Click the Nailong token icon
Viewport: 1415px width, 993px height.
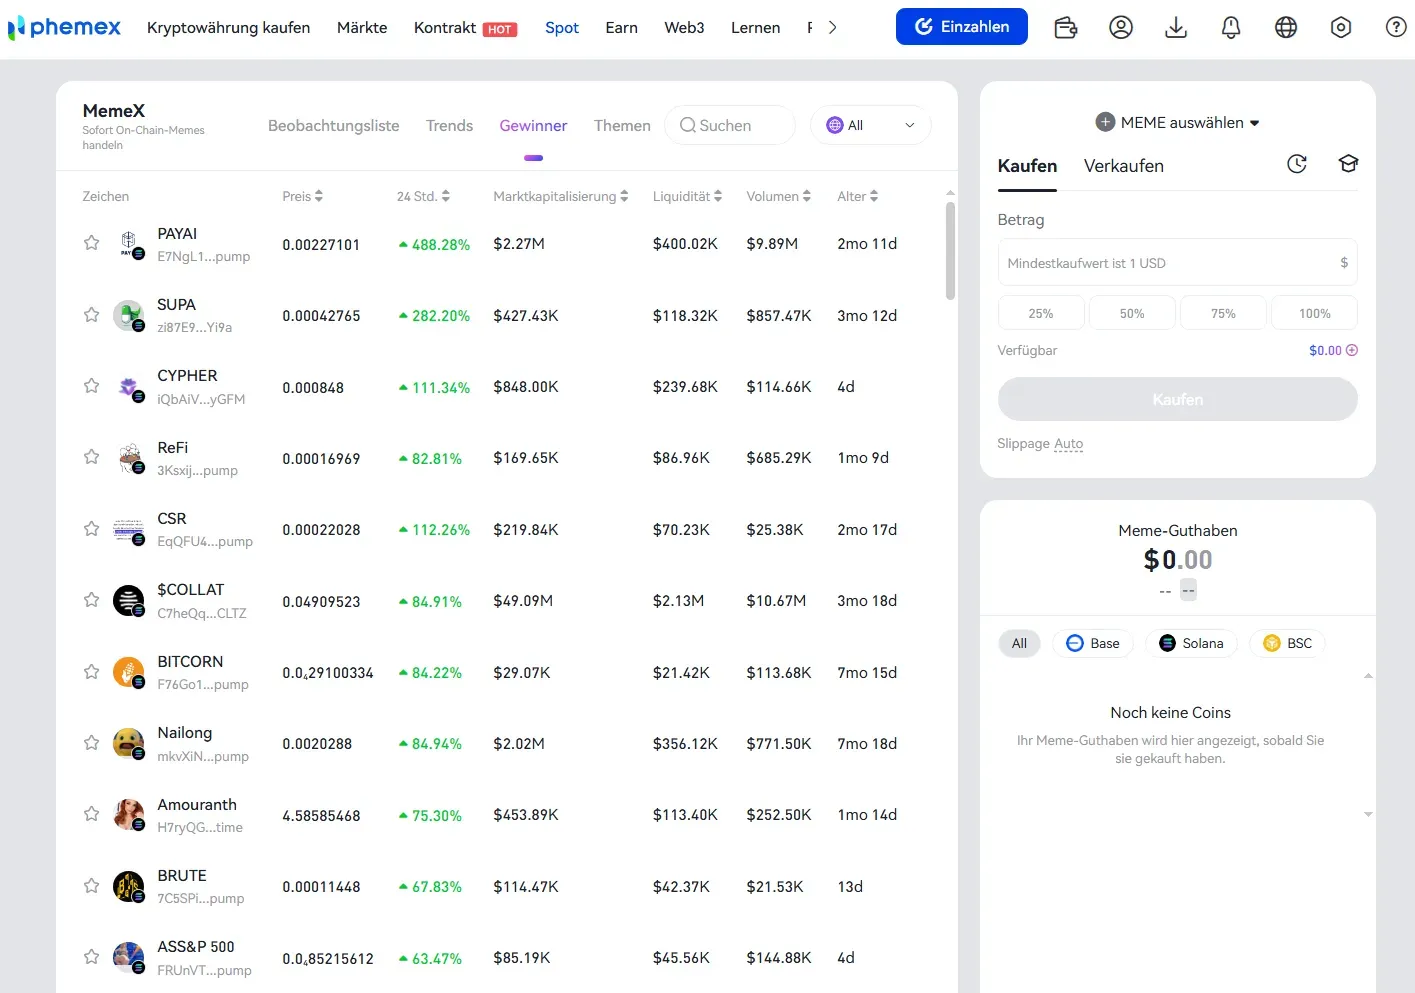(x=129, y=744)
